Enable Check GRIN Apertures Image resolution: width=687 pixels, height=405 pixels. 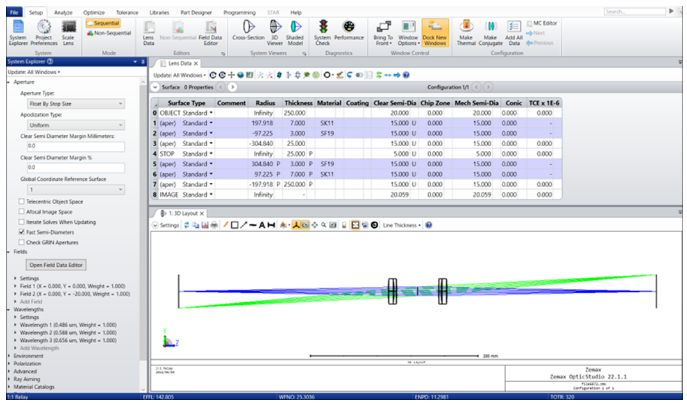click(x=21, y=242)
